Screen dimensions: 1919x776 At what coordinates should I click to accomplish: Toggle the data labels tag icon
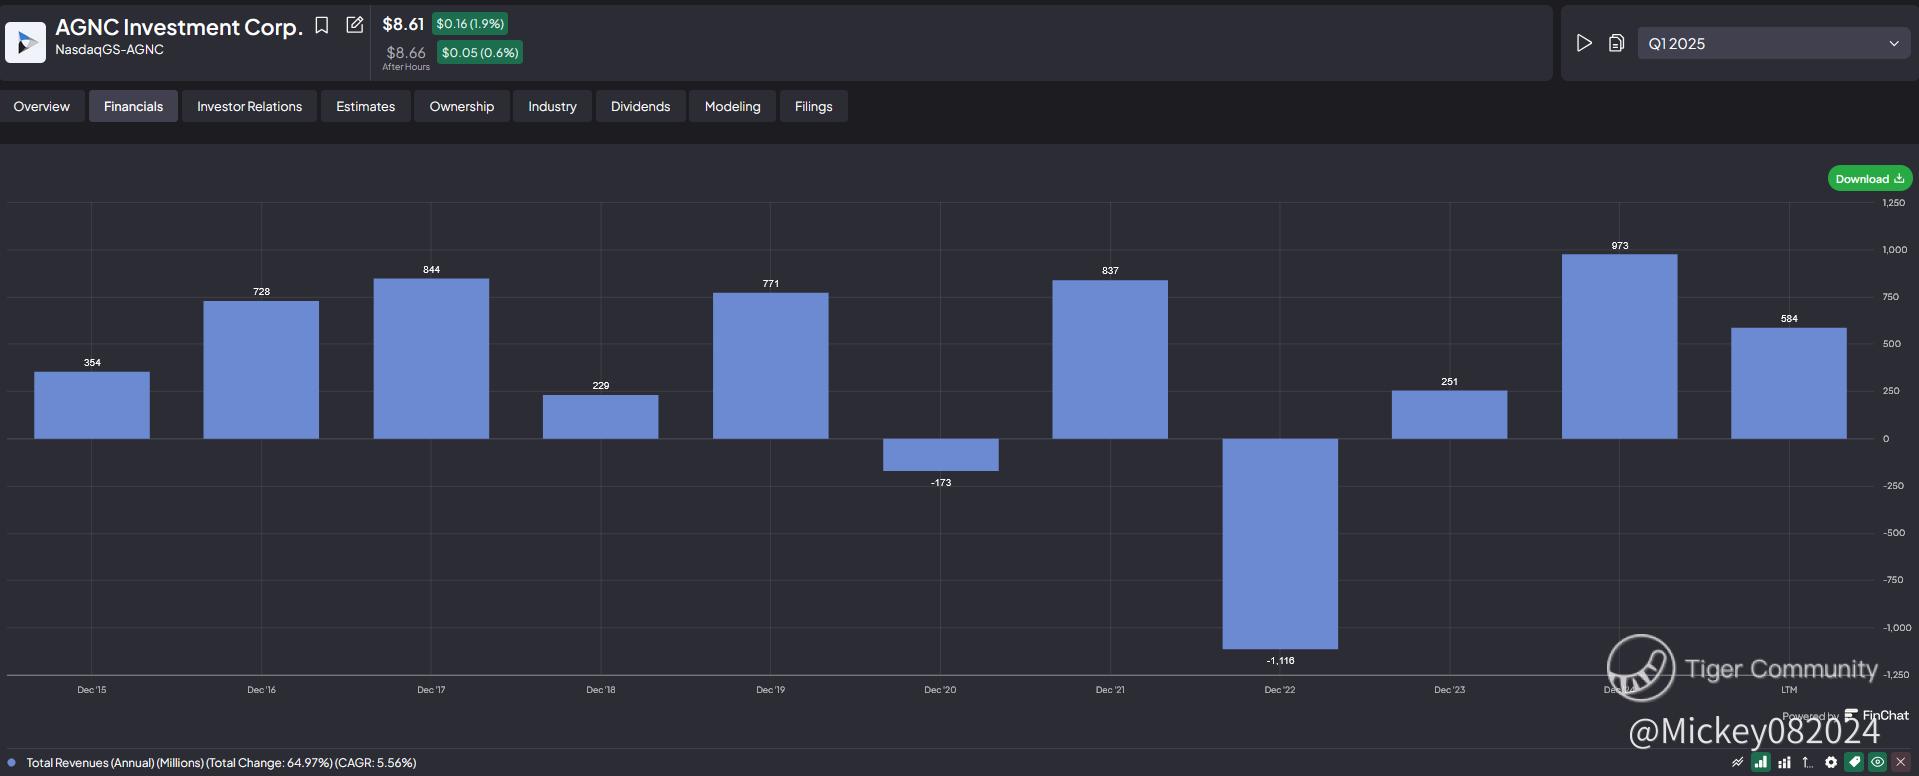[x=1854, y=762]
